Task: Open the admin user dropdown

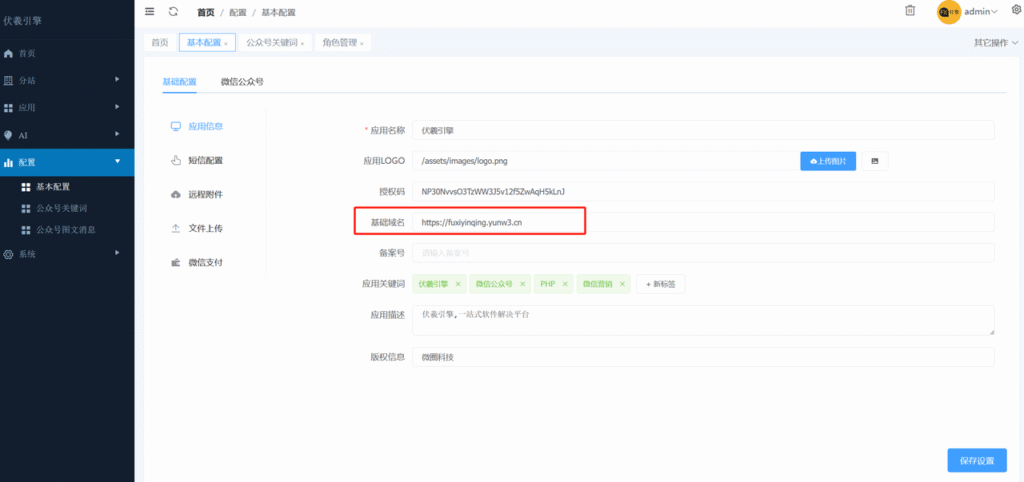Action: (981, 12)
